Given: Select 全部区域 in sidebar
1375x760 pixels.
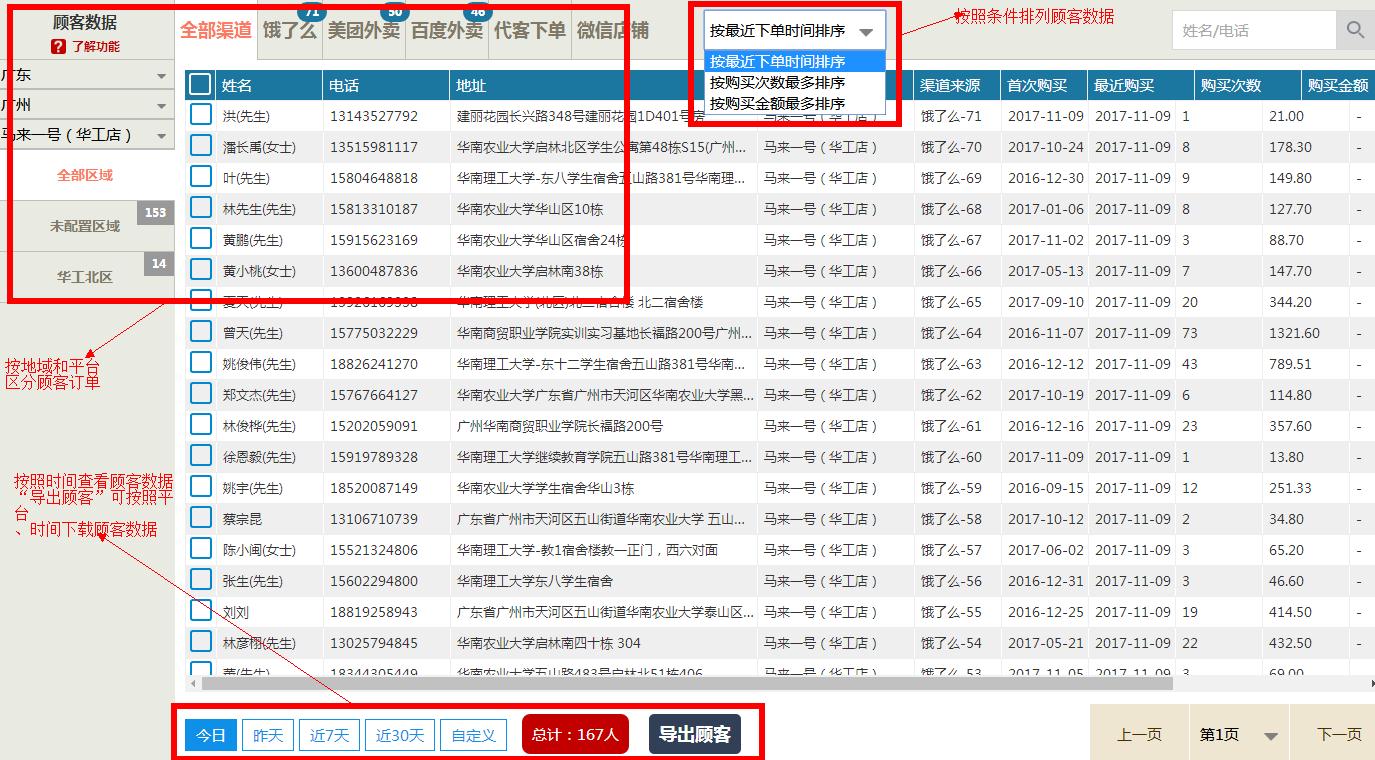Looking at the screenshot, I should tap(87, 175).
